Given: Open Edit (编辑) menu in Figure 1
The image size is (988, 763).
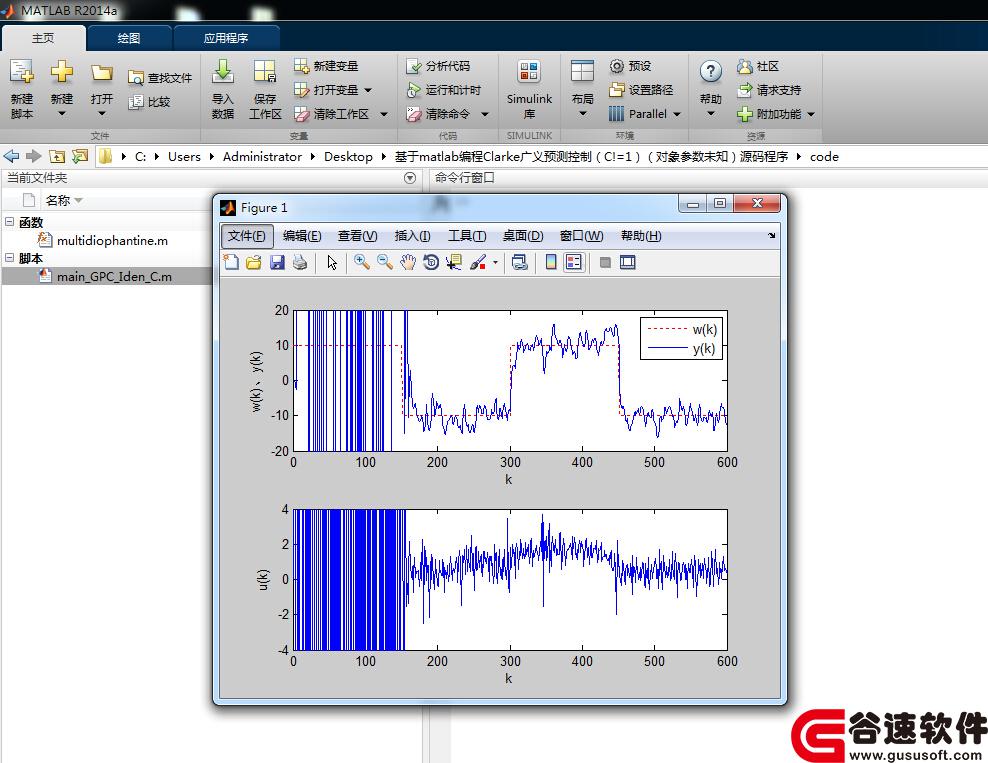Looking at the screenshot, I should 302,236.
